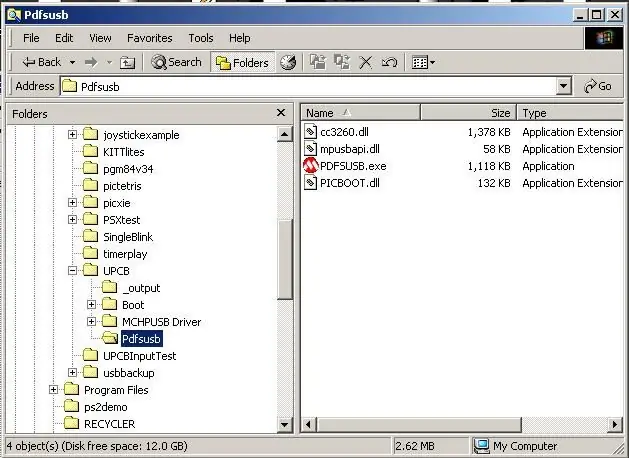Click the folder tree scroll down arrow
Screen dimensions: 629x458
(284, 425)
